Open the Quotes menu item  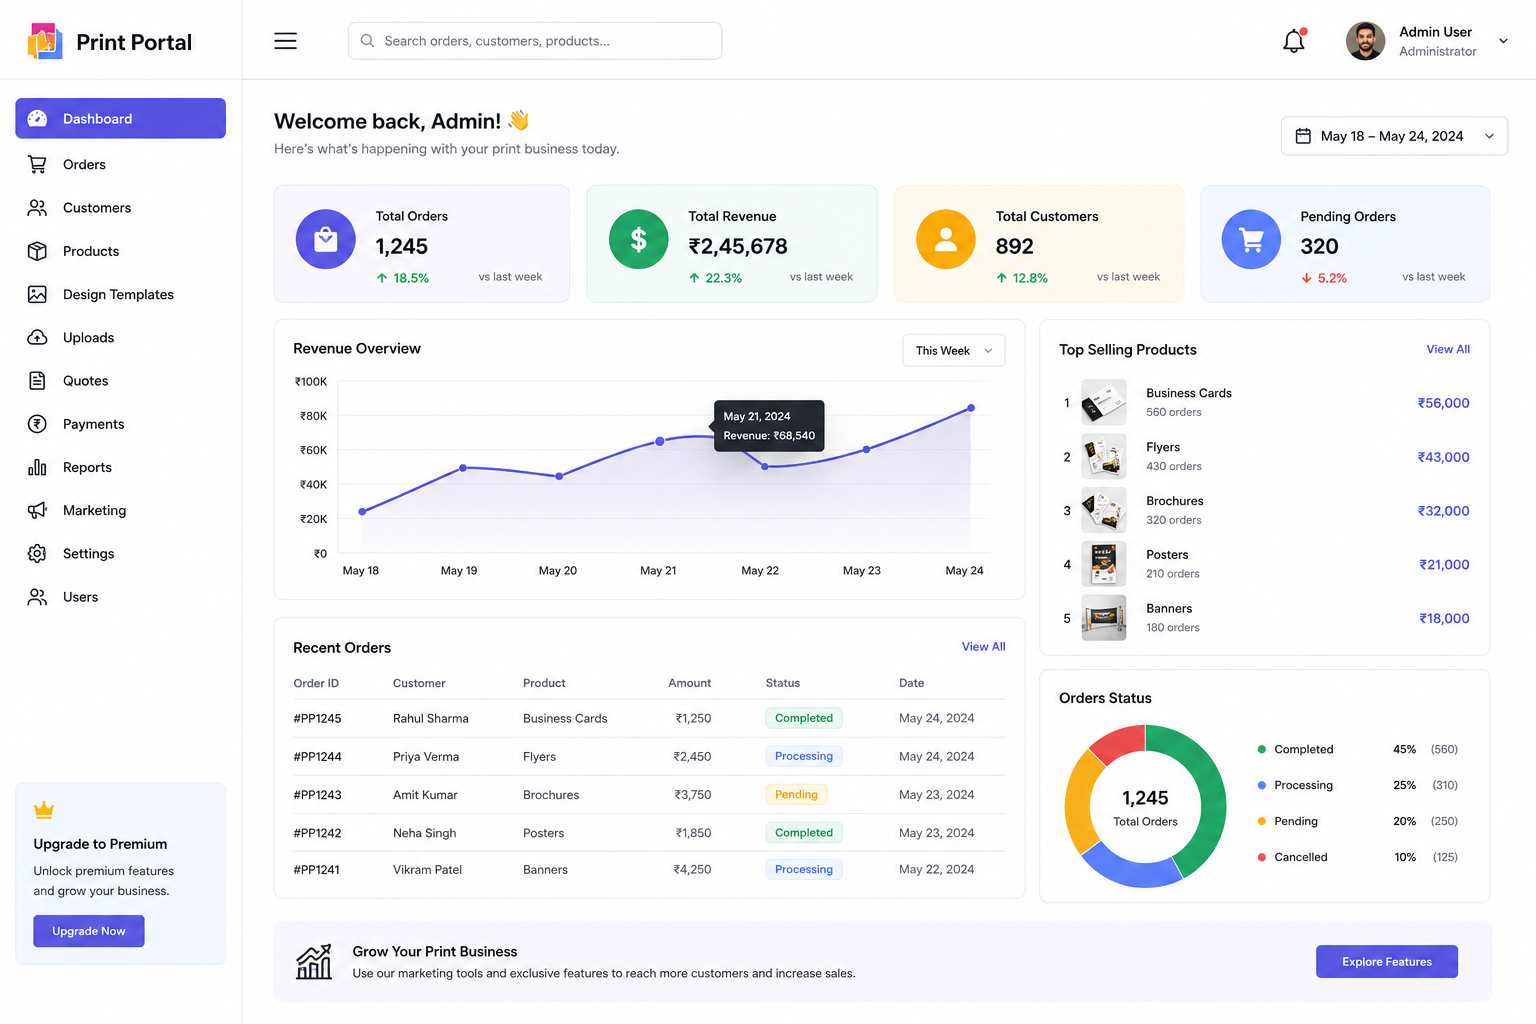coord(120,380)
